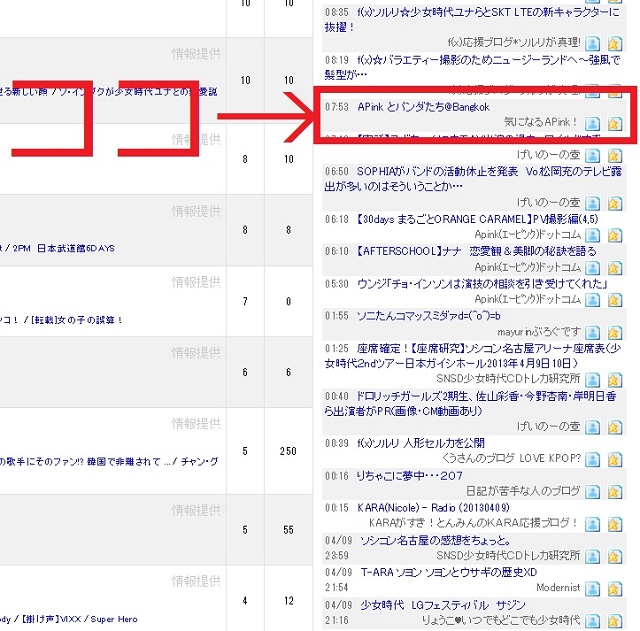Click the table cell showing 250
Screen dimensions: 640x631
[288, 451]
